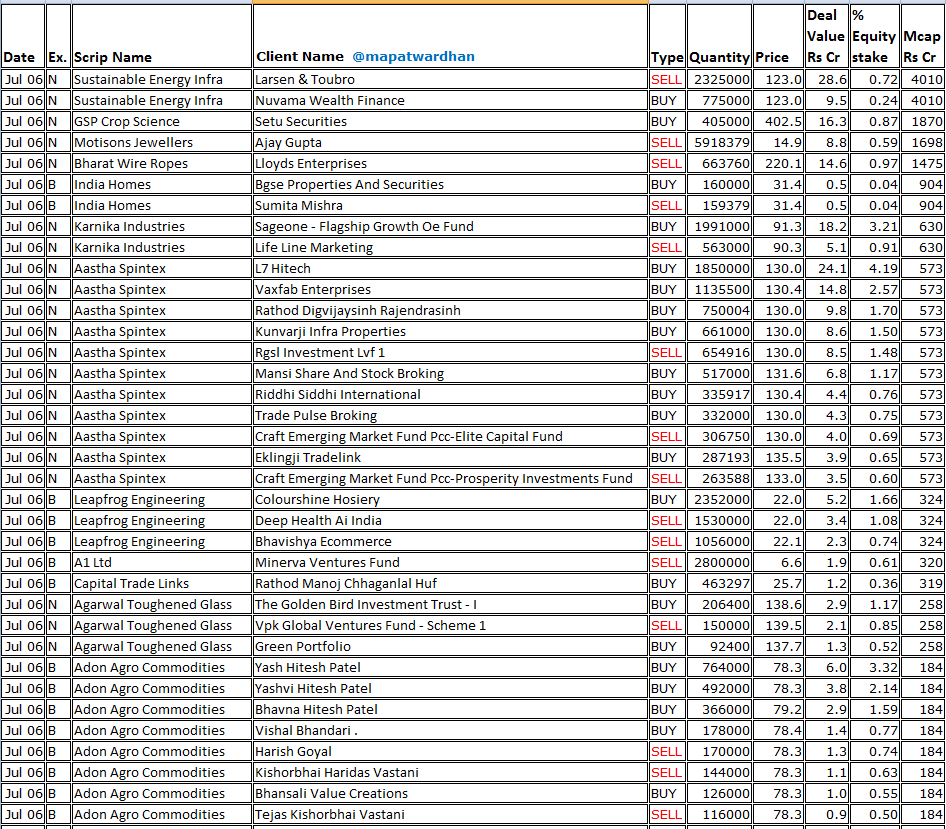Click Kishorbhai Haridas Vastani cell

[x=451, y=773]
